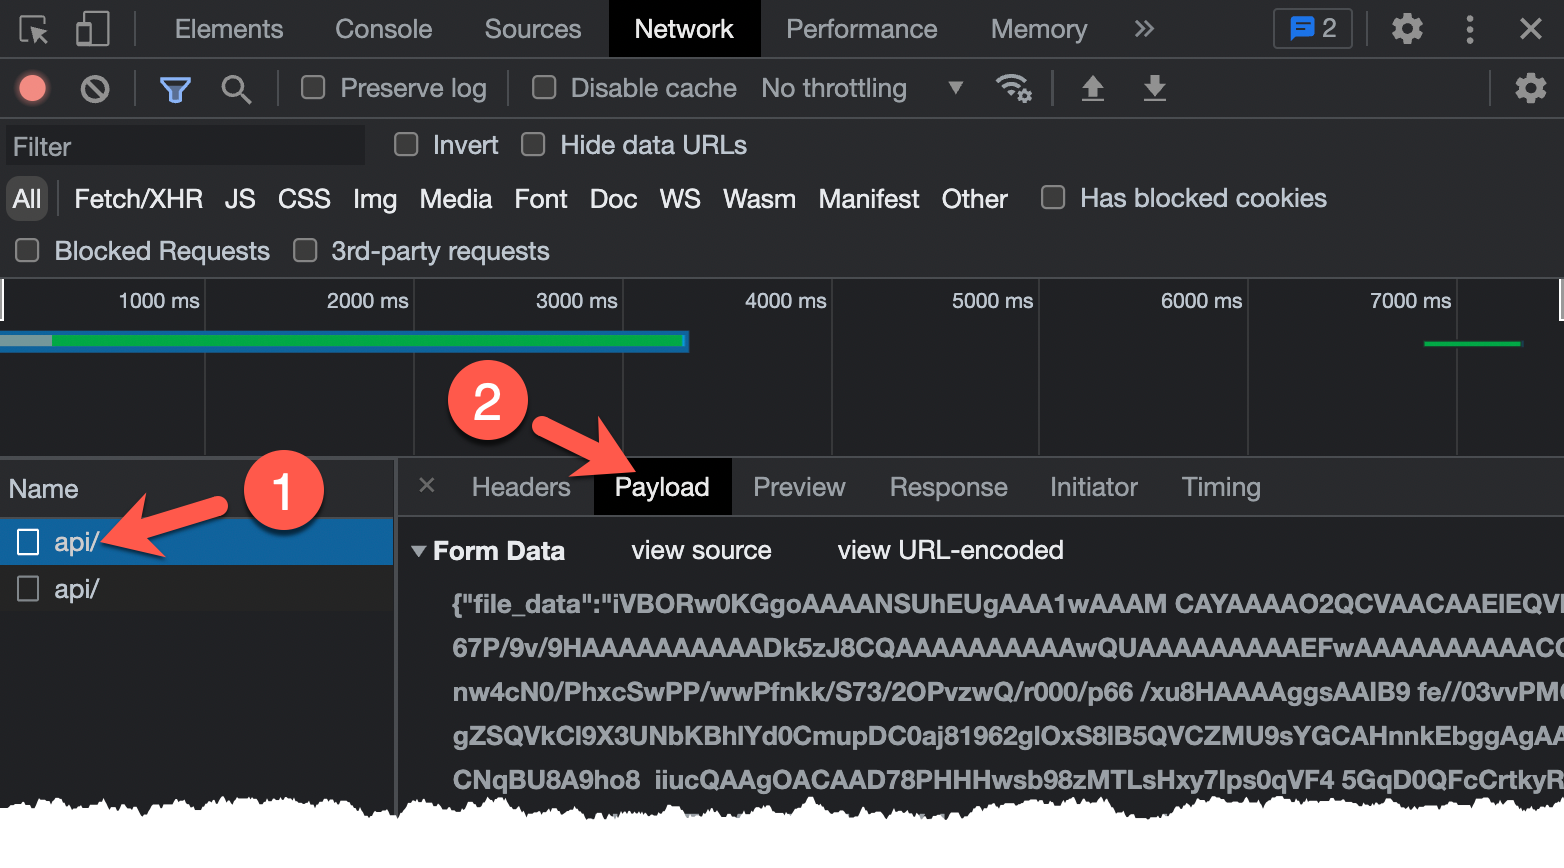Viewport: 1564px width, 868px height.
Task: Click the inspect element picker icon
Action: (x=33, y=29)
